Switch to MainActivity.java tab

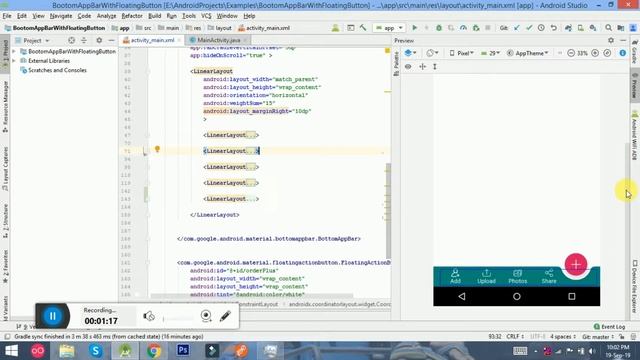coord(218,40)
